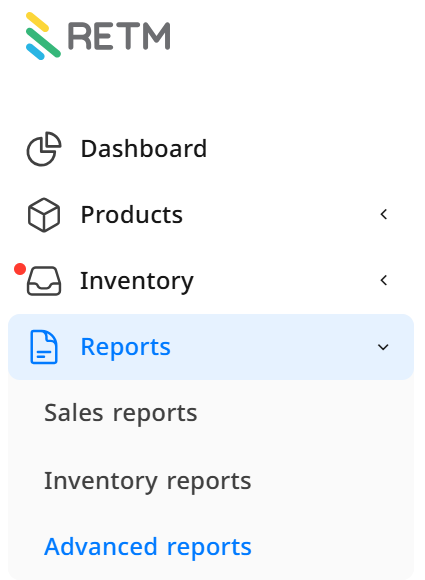Click the Inventory tray icon
Viewport: 425px width, 580px height.
pyautogui.click(x=44, y=281)
